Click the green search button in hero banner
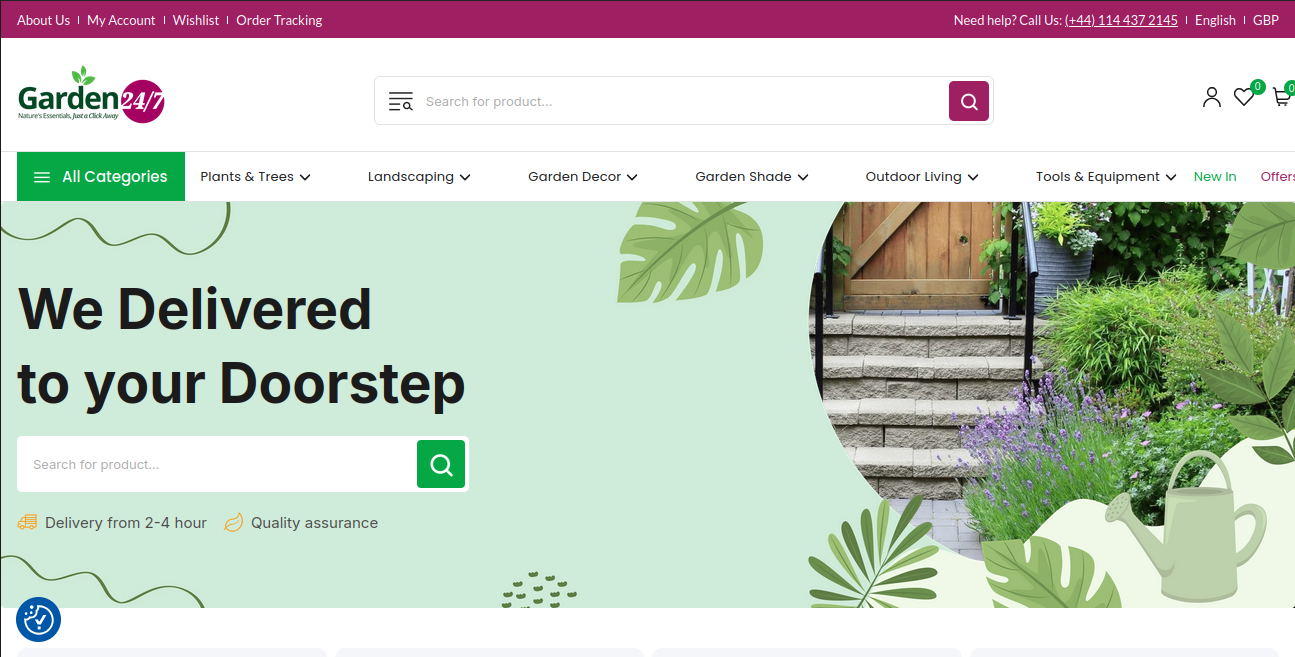Image resolution: width=1295 pixels, height=657 pixels. 441,464
